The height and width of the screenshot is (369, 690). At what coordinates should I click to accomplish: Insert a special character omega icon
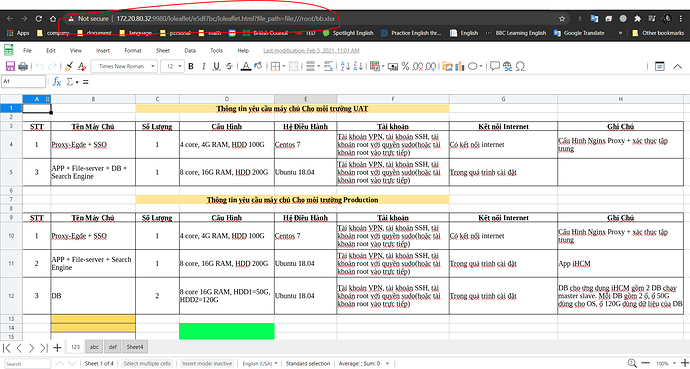[520, 66]
